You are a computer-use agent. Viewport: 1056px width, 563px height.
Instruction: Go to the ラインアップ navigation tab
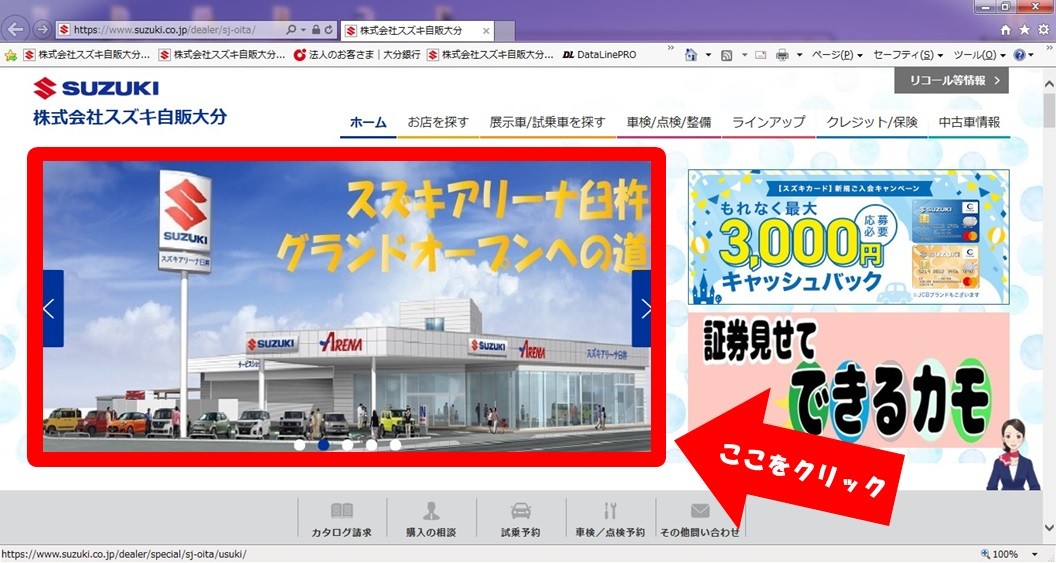pyautogui.click(x=768, y=122)
